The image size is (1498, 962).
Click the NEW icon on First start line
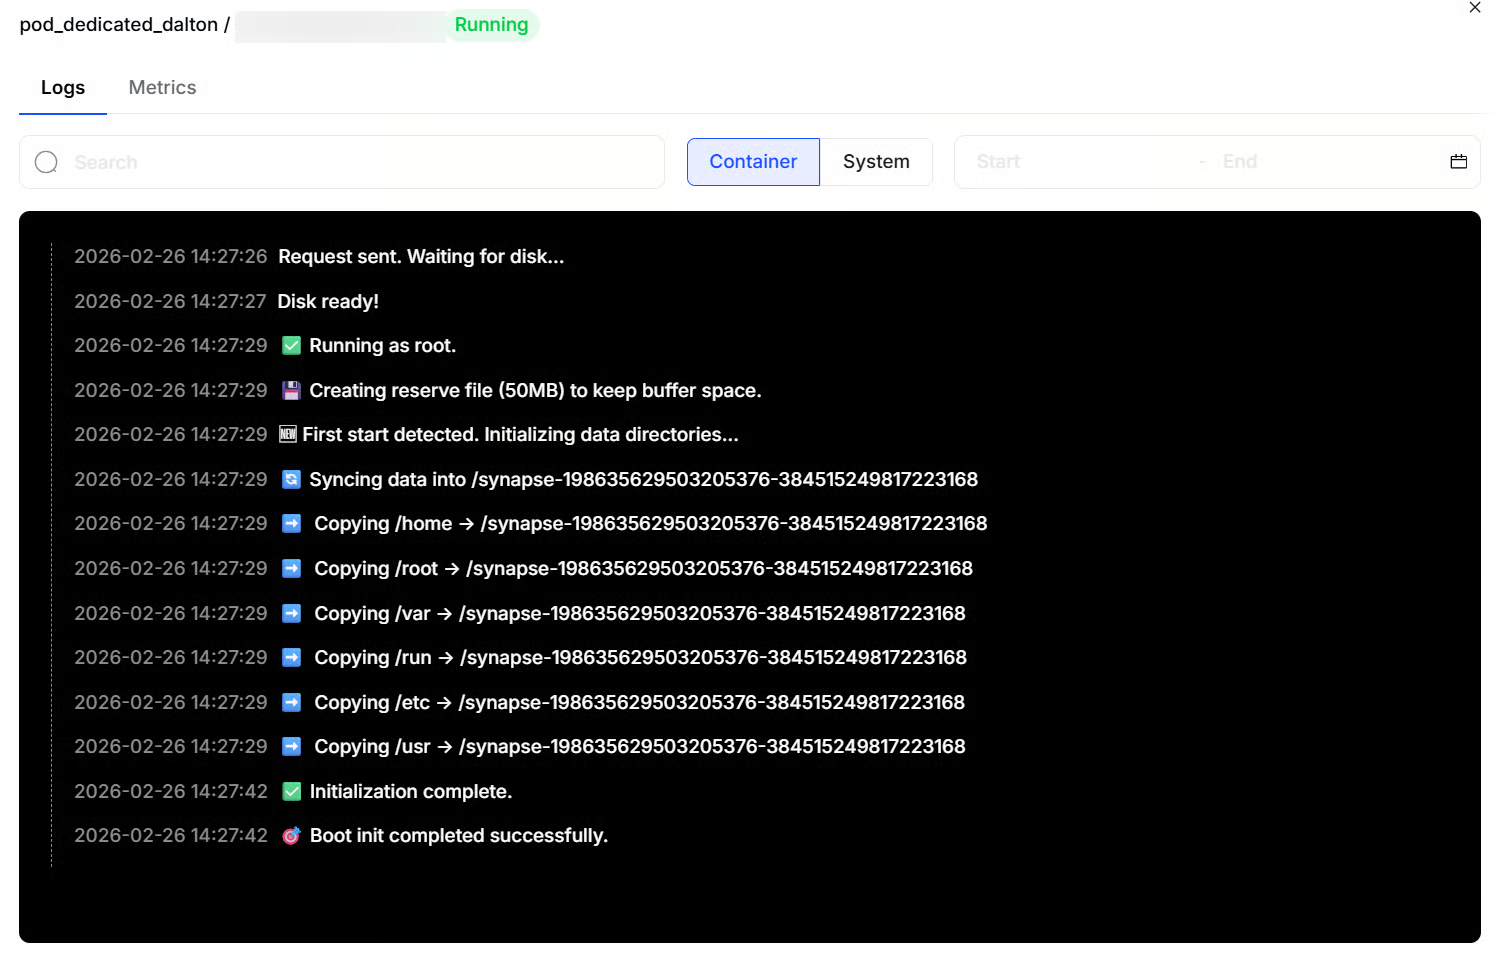point(288,435)
